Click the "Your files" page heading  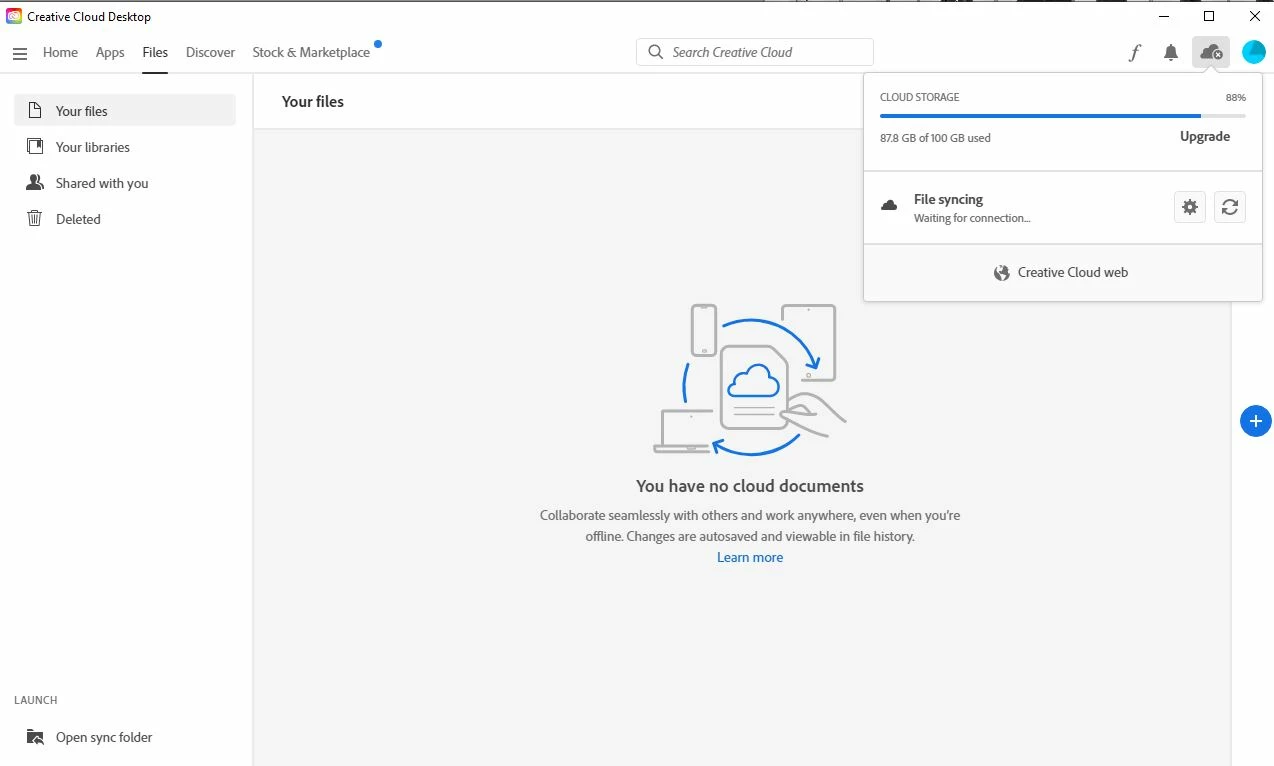313,101
